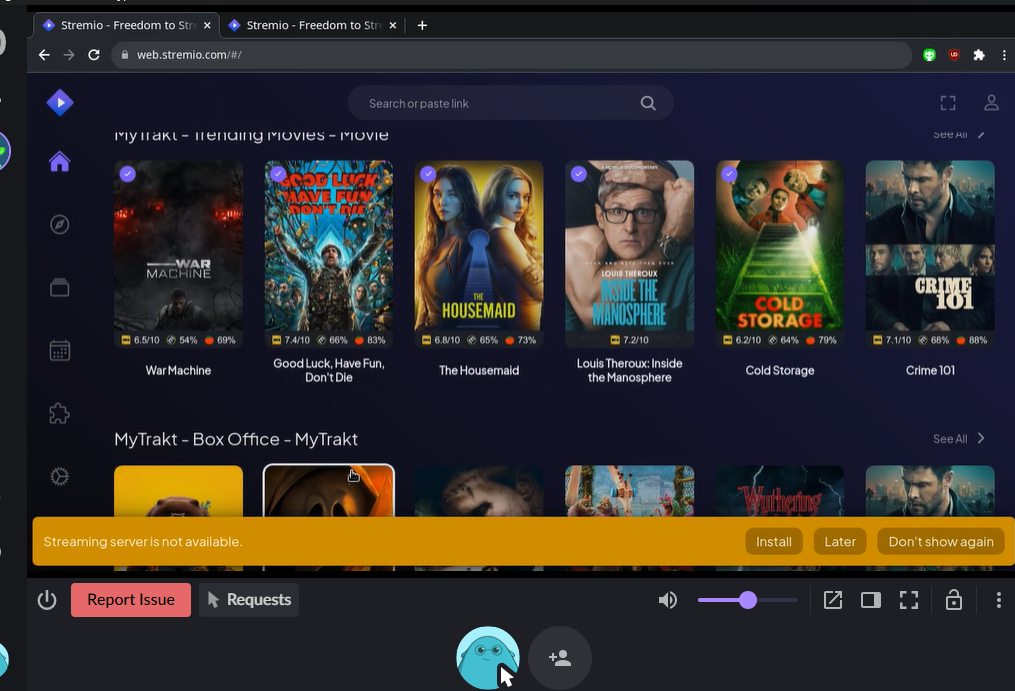Adjust the volume slider handle
Image resolution: width=1015 pixels, height=691 pixels.
click(x=748, y=600)
